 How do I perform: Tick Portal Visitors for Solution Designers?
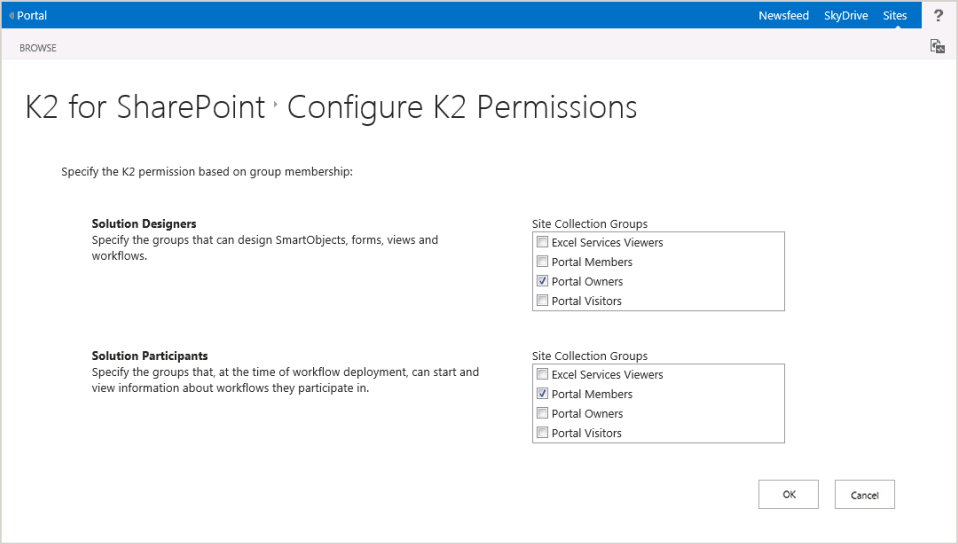[542, 301]
